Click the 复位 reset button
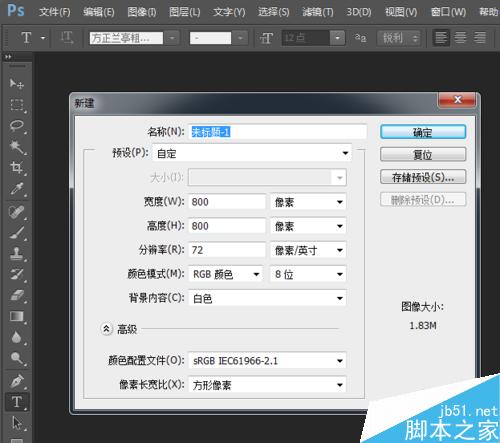500x443 pixels. point(423,154)
